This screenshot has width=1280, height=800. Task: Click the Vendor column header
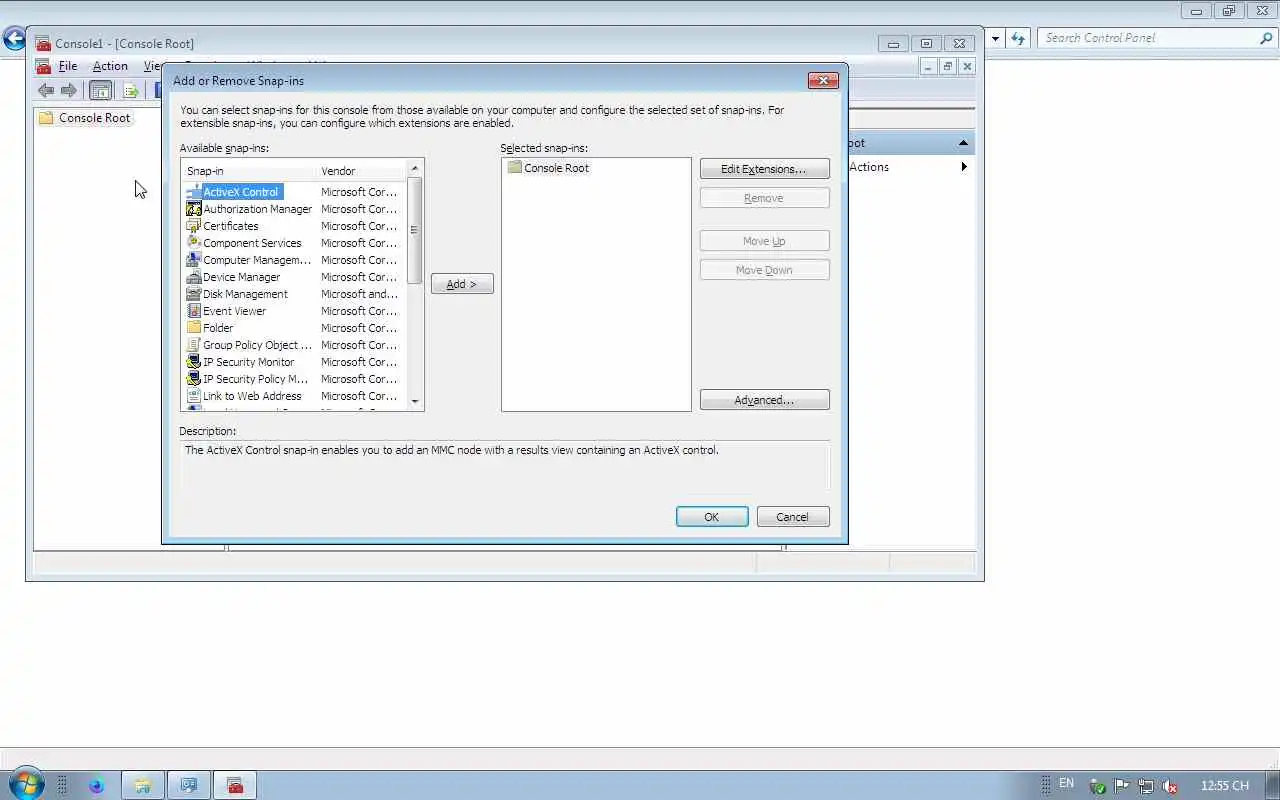[361, 171]
